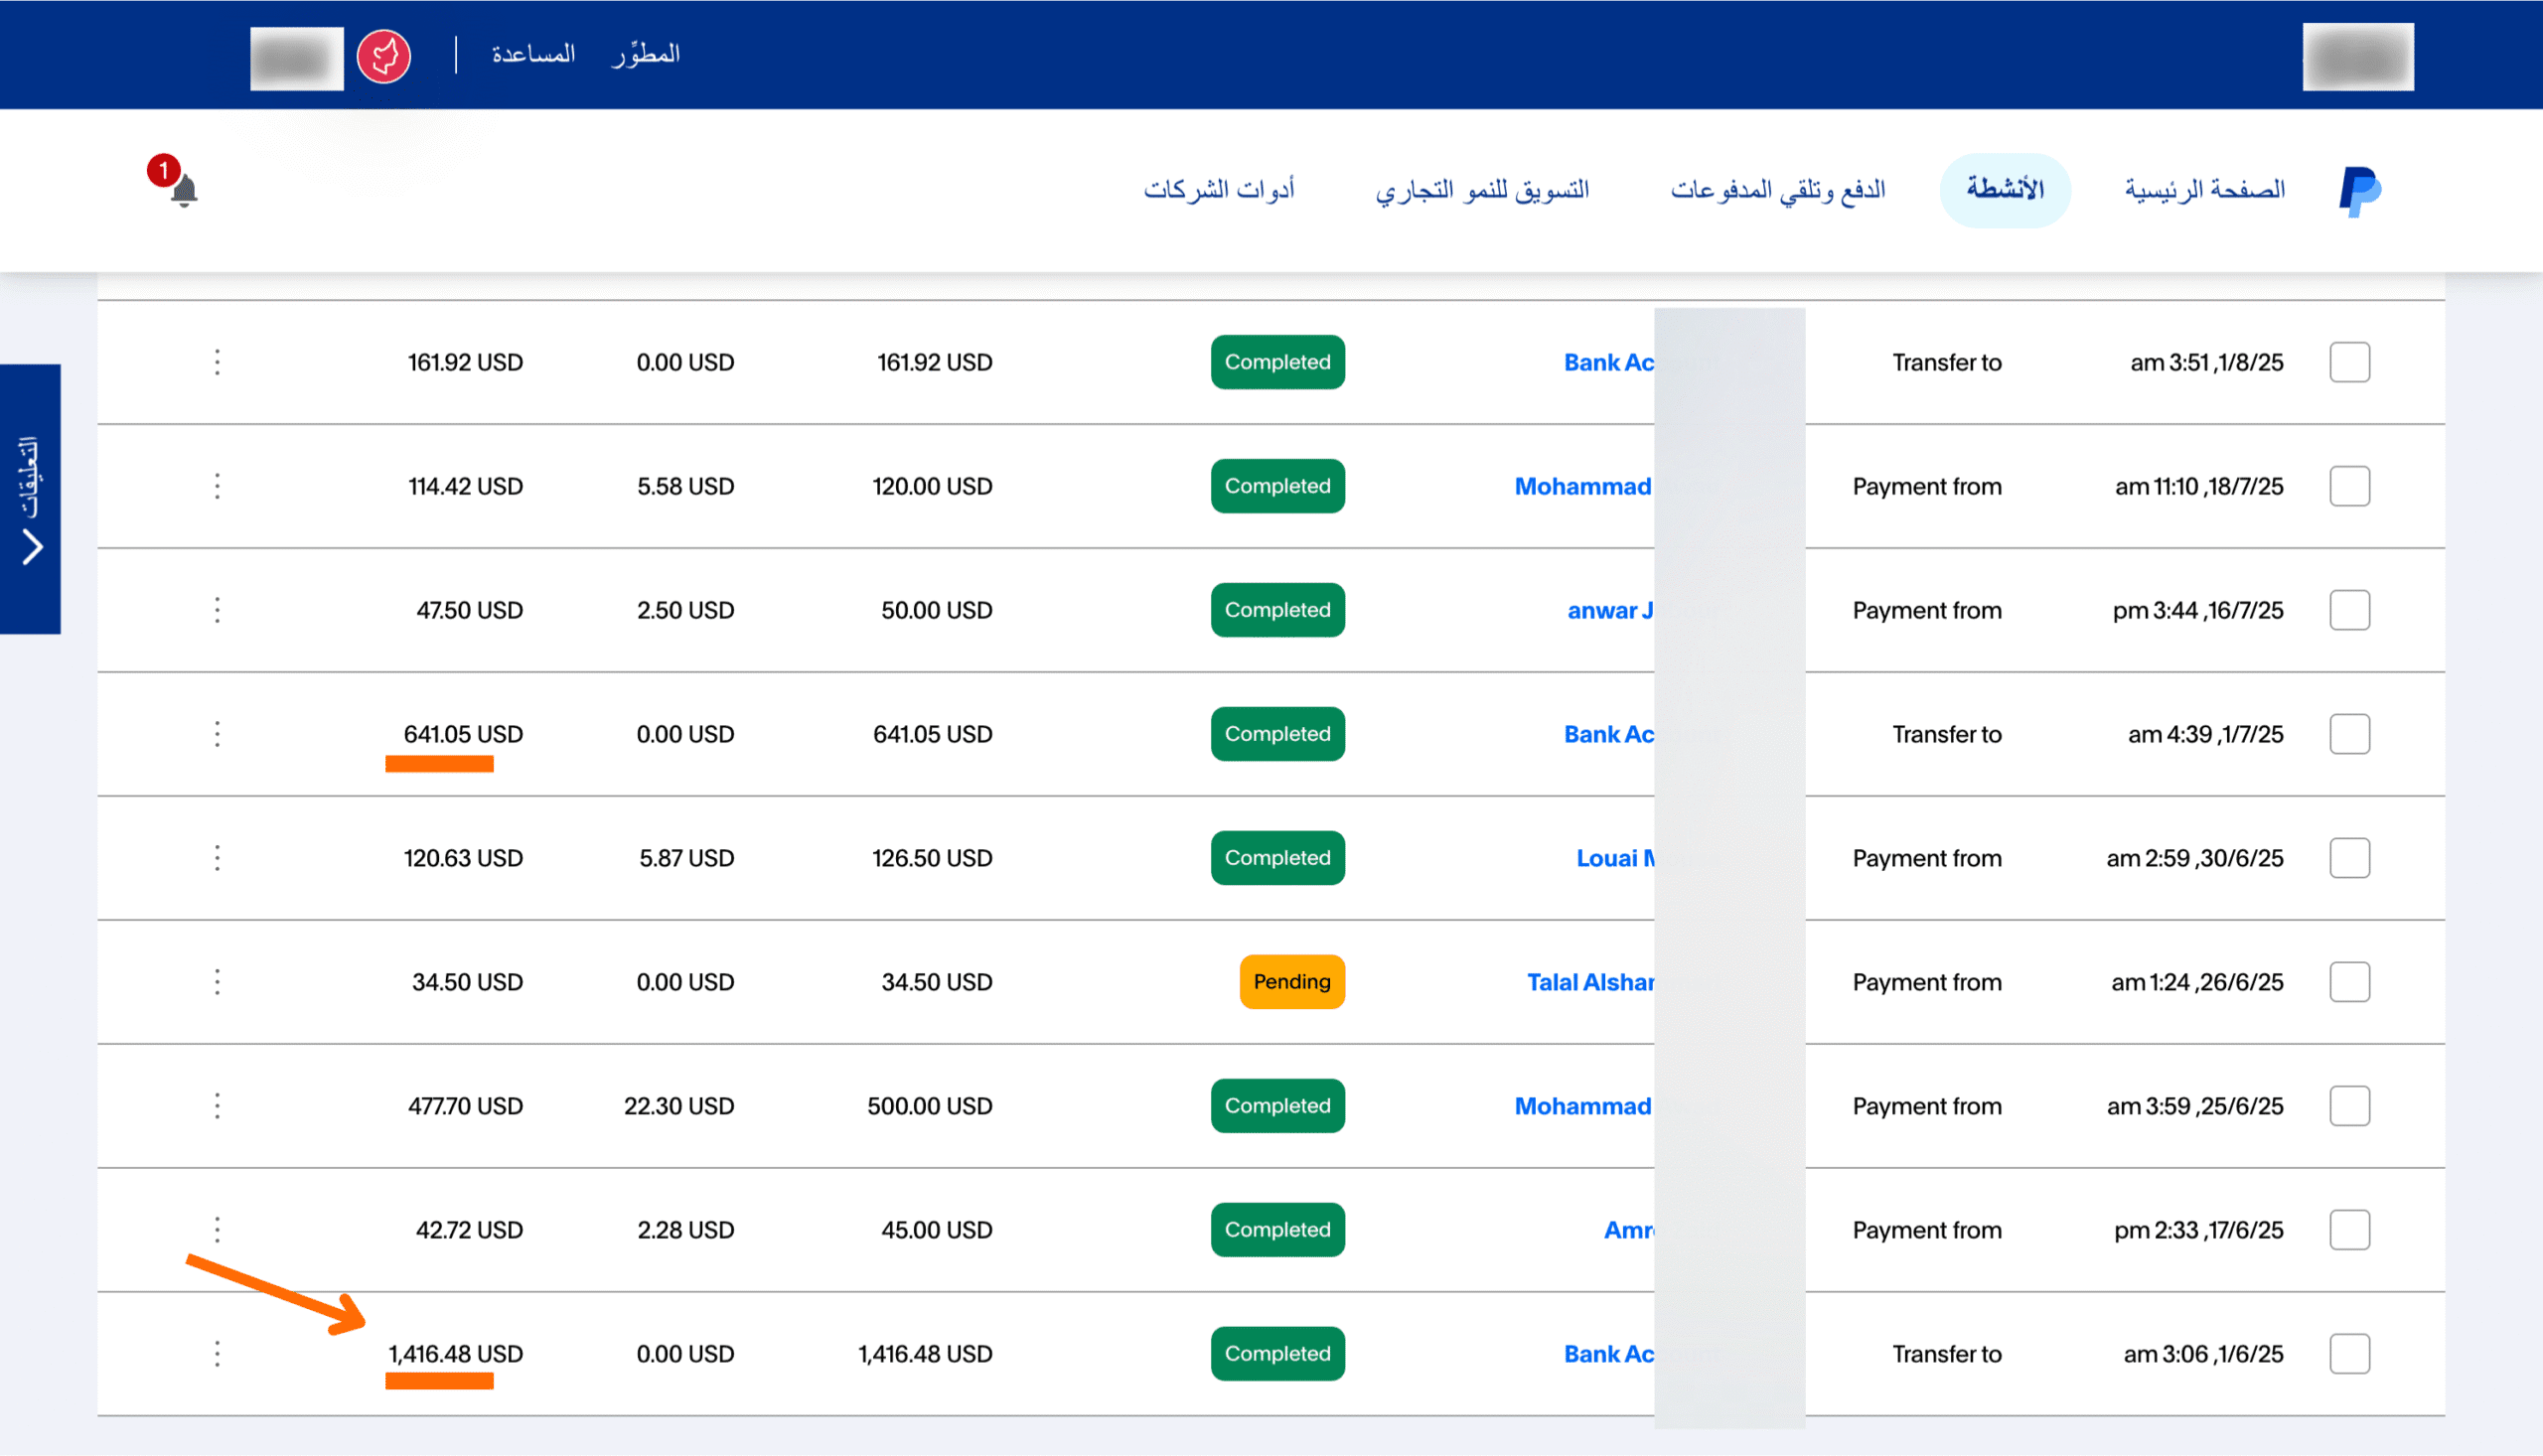The width and height of the screenshot is (2543, 1456).
Task: Open المساعدة help link in header
Action: (x=533, y=54)
